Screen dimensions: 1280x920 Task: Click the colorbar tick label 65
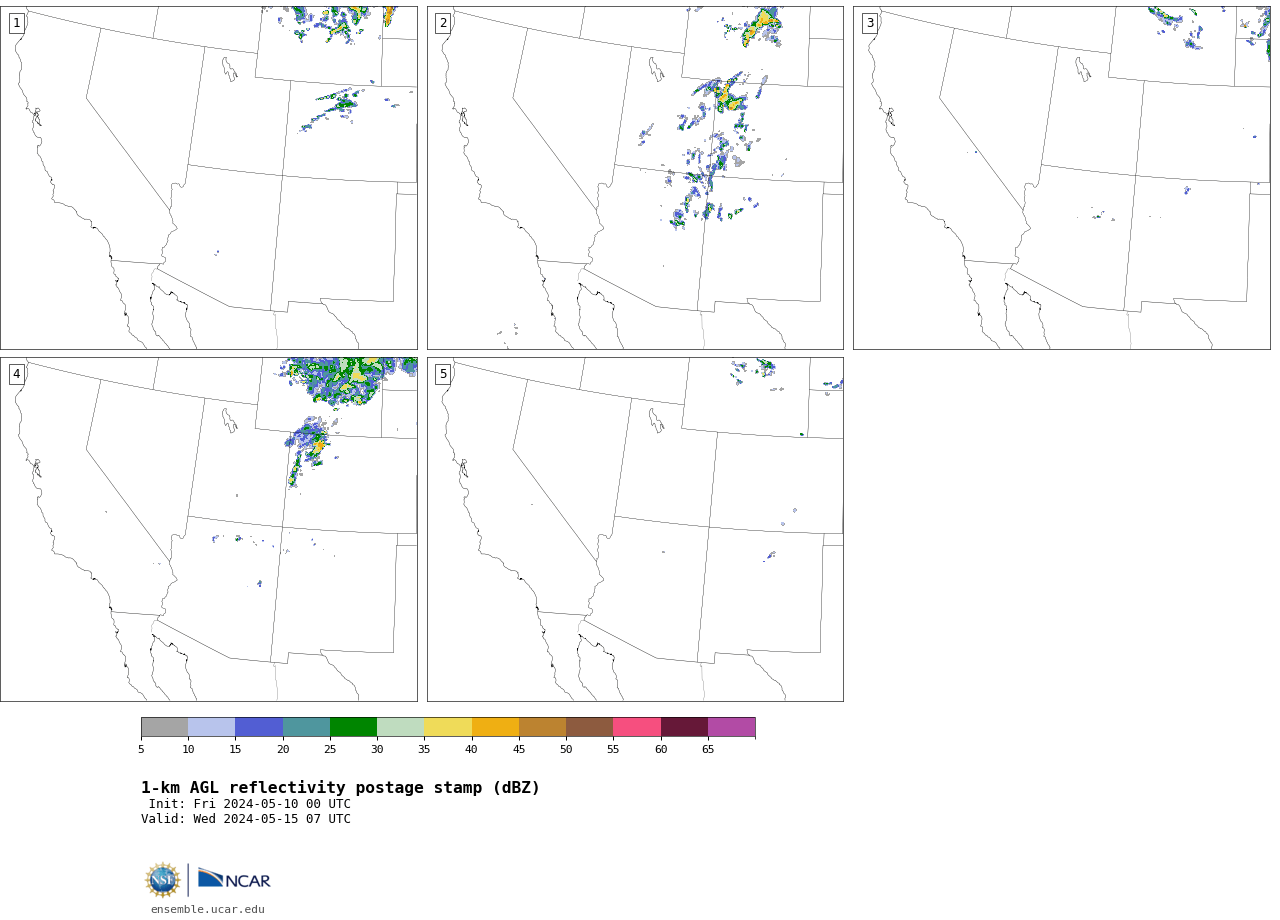708,749
